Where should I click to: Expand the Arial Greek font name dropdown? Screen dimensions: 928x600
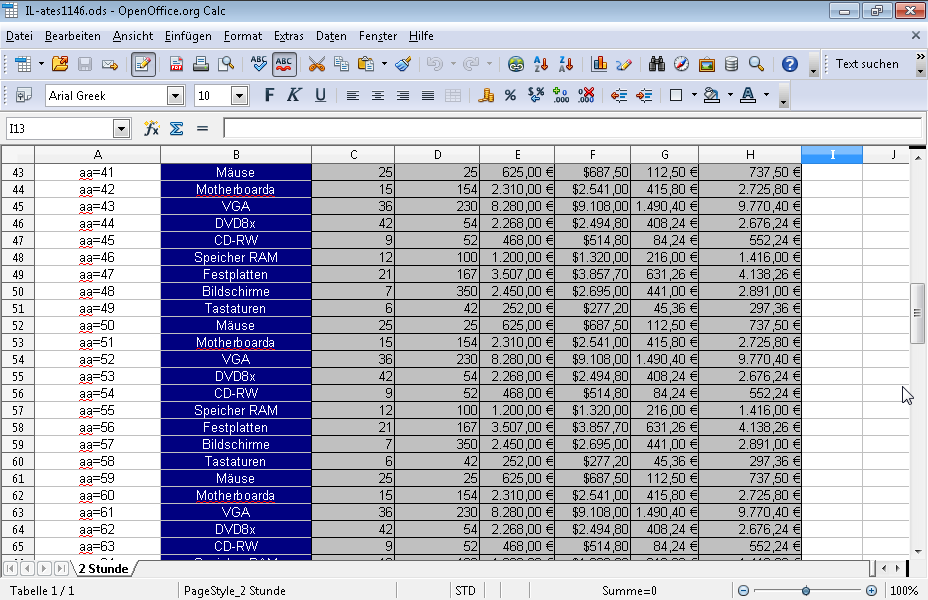pos(175,96)
